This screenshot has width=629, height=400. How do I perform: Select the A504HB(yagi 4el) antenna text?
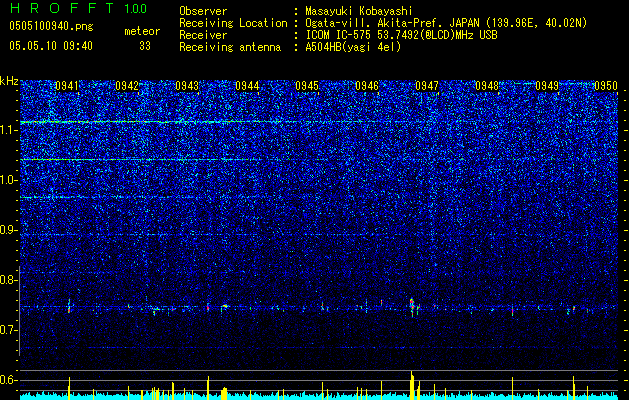[353, 47]
